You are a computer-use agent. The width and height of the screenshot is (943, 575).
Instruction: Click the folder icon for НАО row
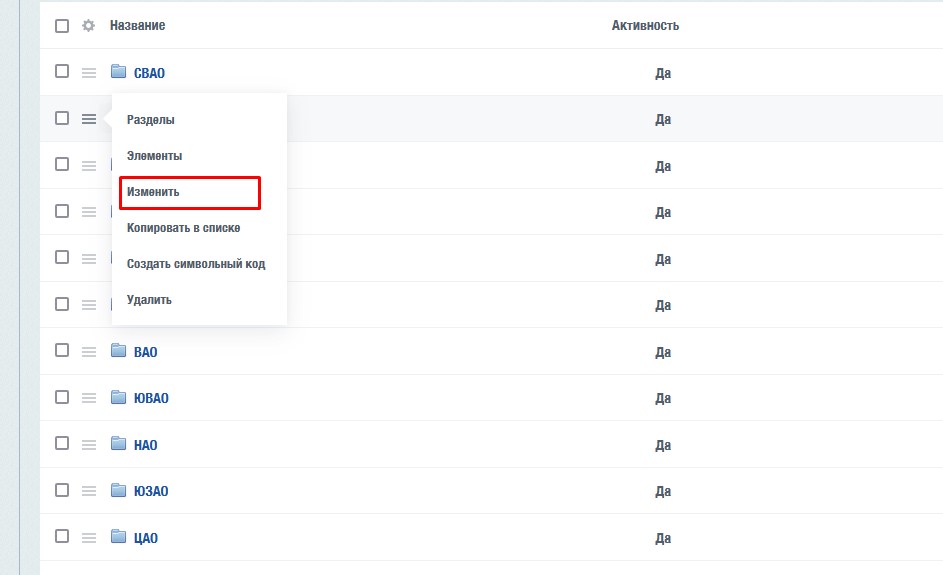click(119, 444)
